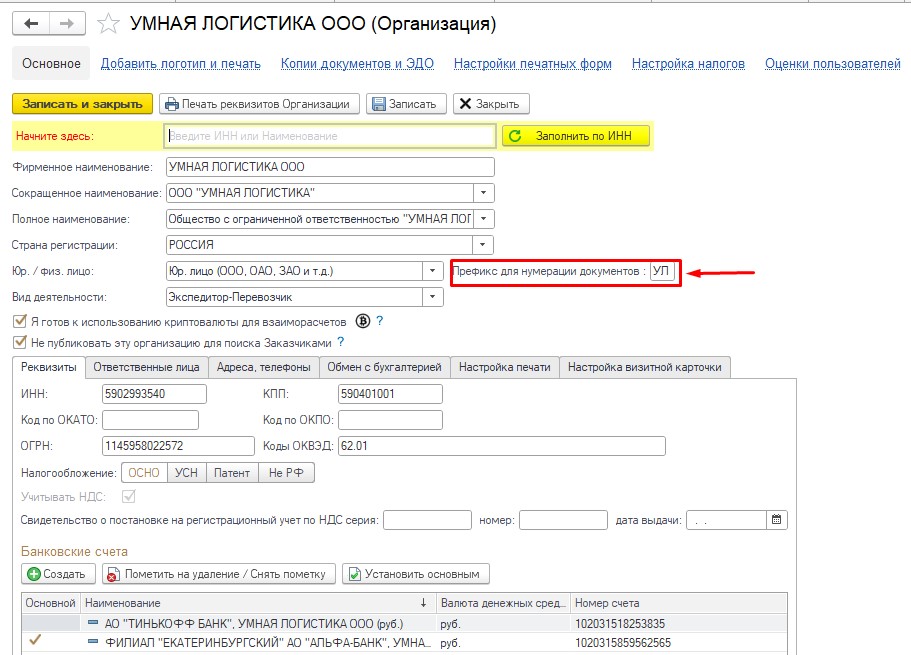Click the Коды ОКВЭД field
The width and height of the screenshot is (911, 655).
point(501,446)
